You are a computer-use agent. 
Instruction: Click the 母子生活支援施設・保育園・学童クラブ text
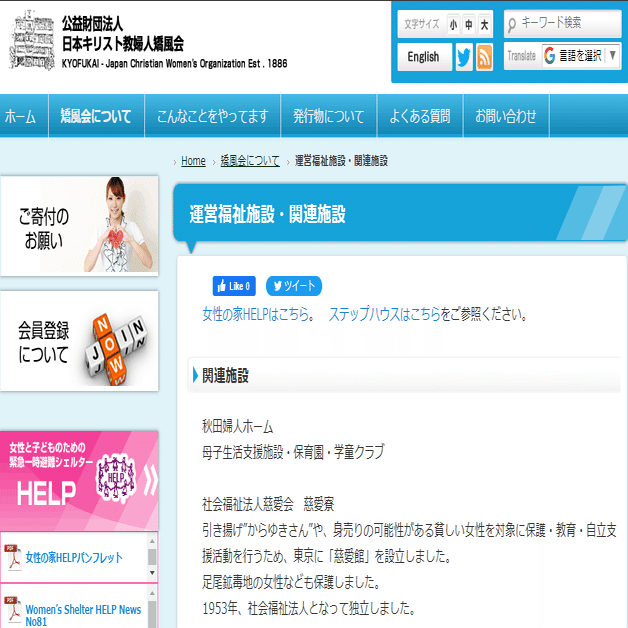(x=293, y=452)
